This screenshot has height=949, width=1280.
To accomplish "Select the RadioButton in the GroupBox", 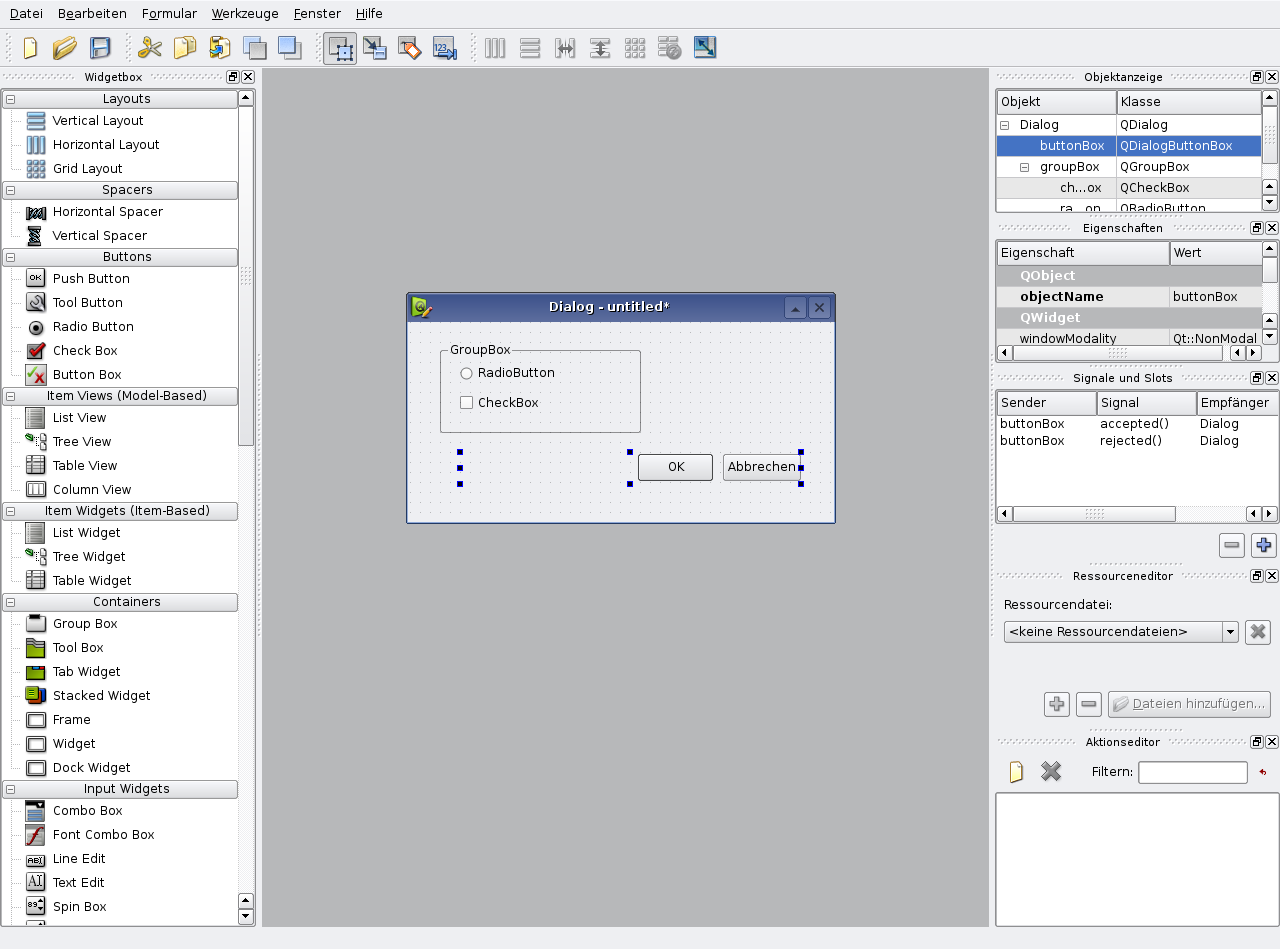I will (x=466, y=373).
